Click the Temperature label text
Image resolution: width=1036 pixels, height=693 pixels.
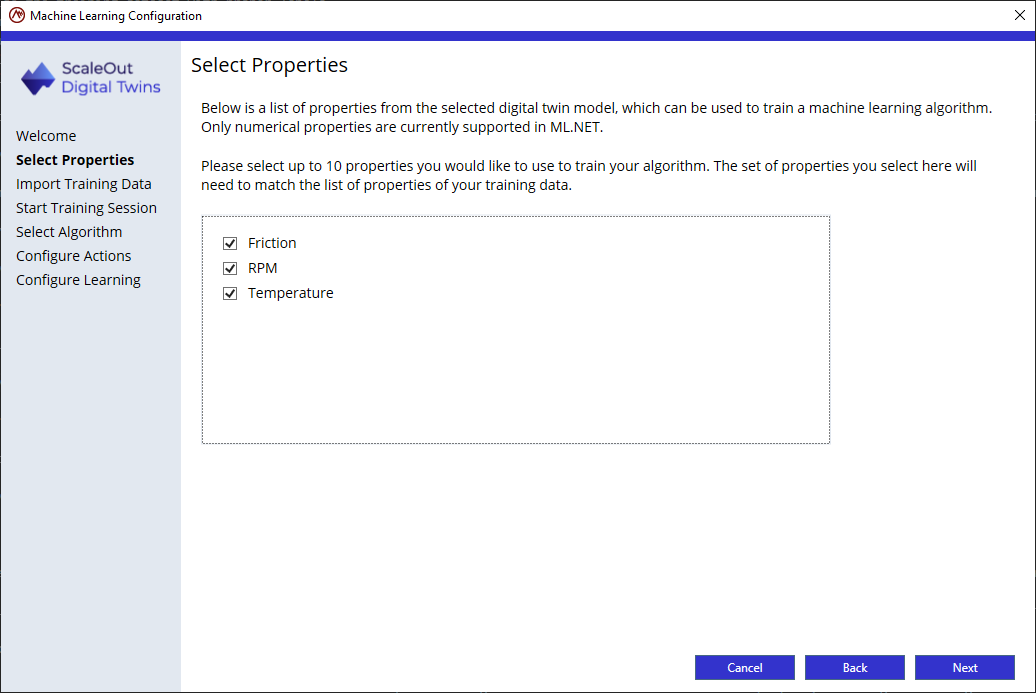(x=291, y=293)
